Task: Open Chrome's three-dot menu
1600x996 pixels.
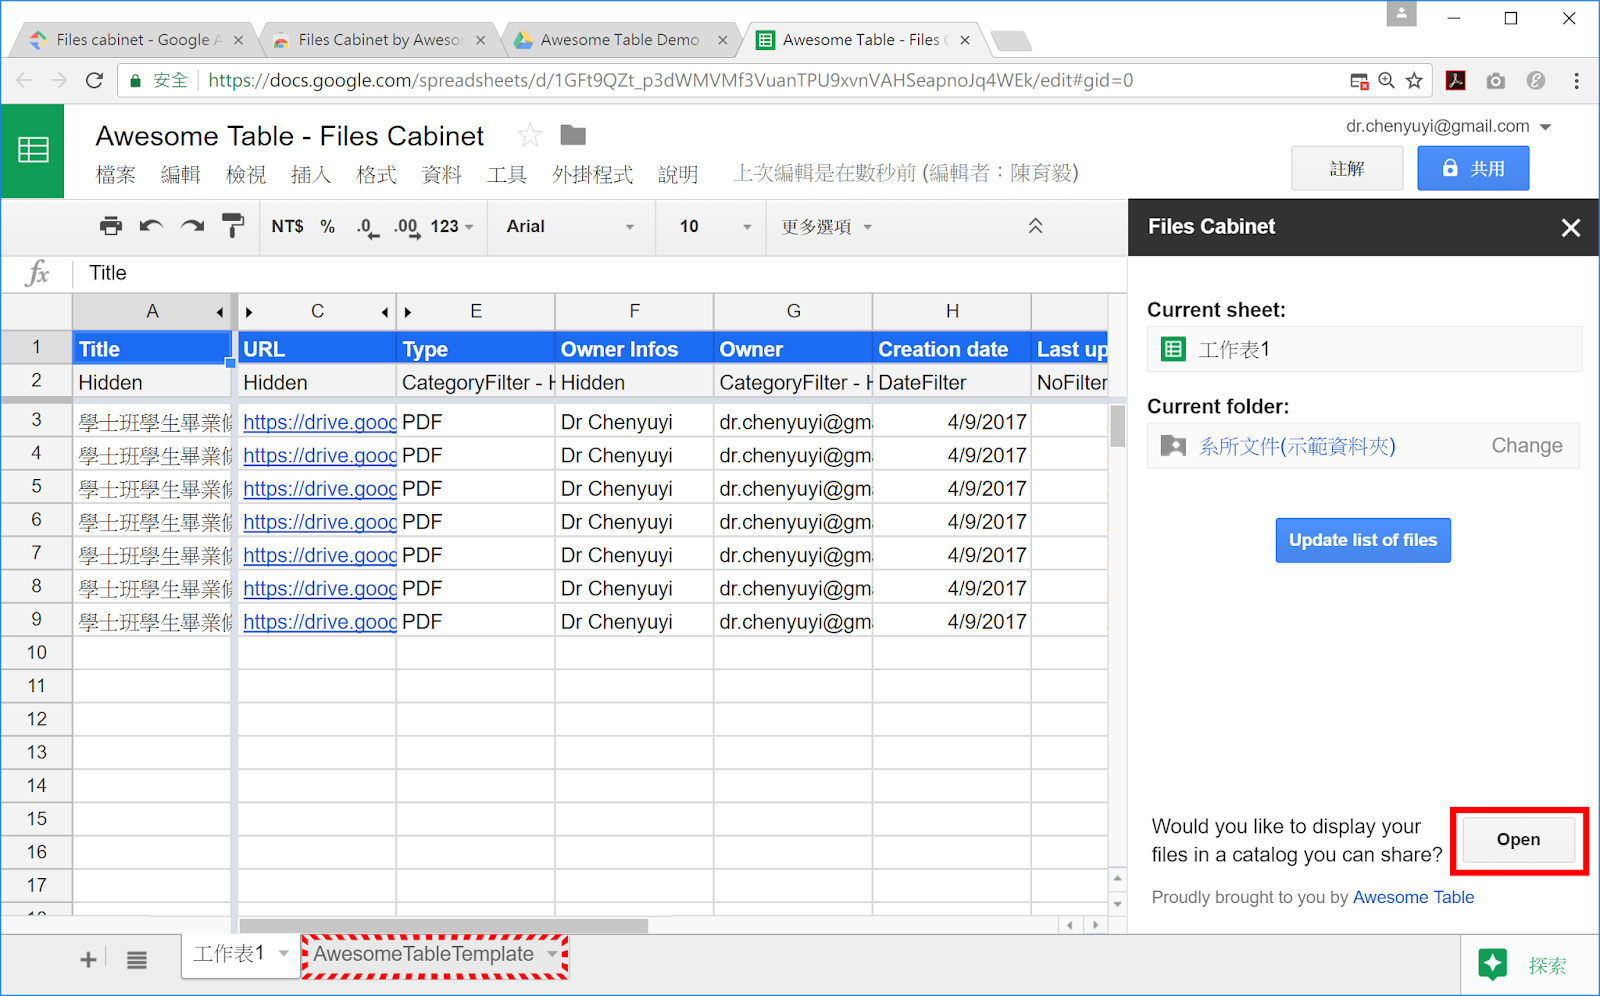Action: (1576, 81)
